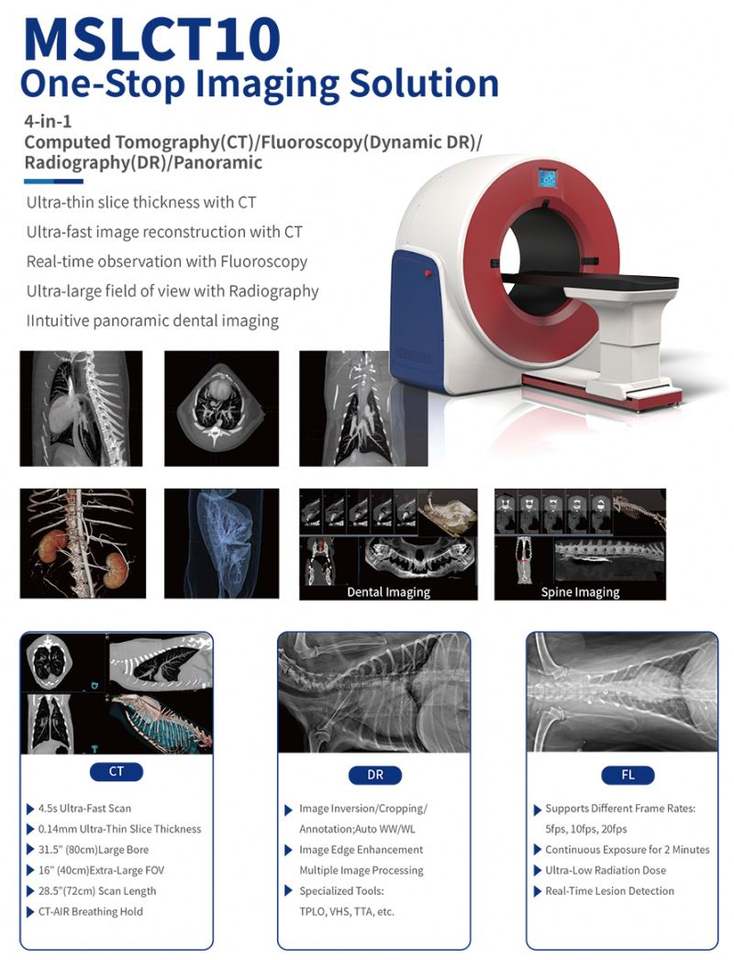Click the blue CT badge label
734x960 pixels.
point(116,771)
